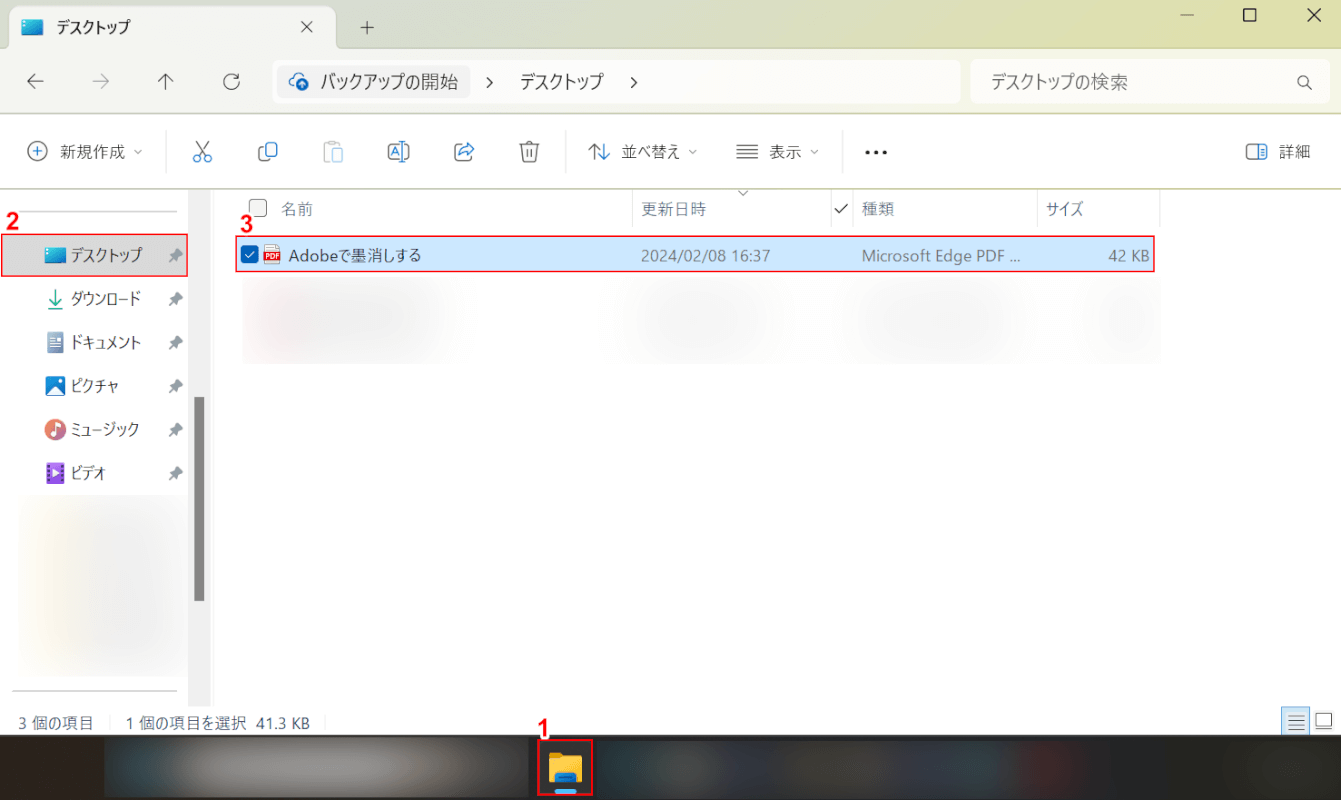Unpin ミュージック using its pin icon
This screenshot has height=800, width=1341.
(x=175, y=430)
